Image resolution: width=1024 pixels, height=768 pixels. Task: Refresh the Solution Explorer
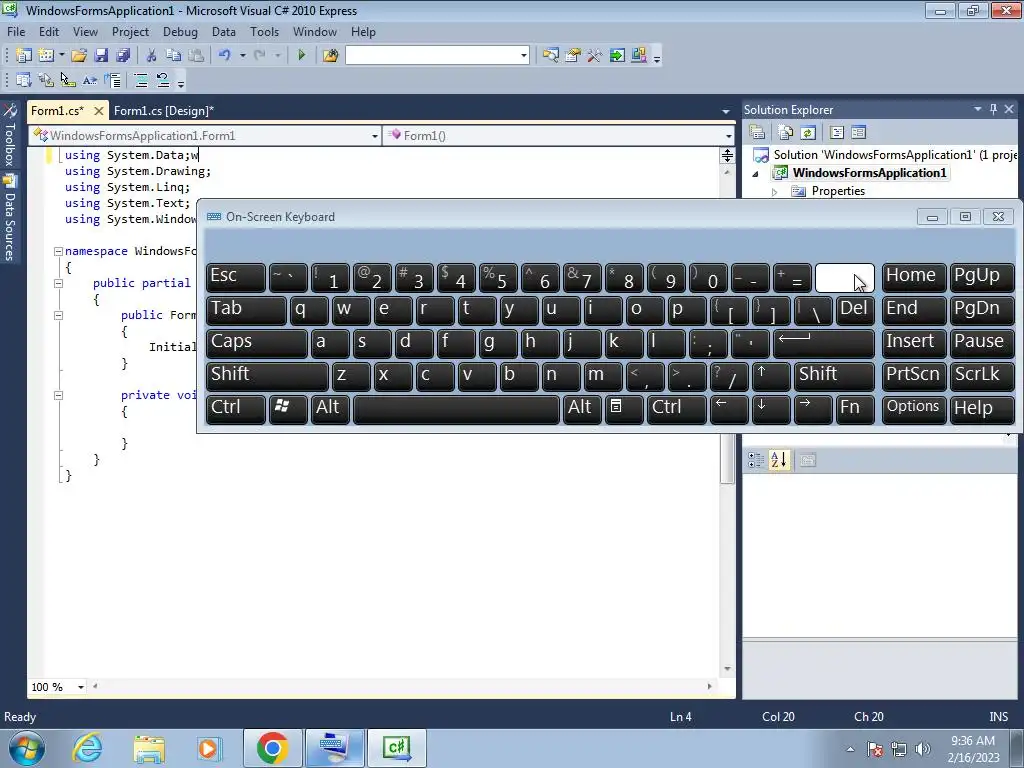tap(808, 133)
